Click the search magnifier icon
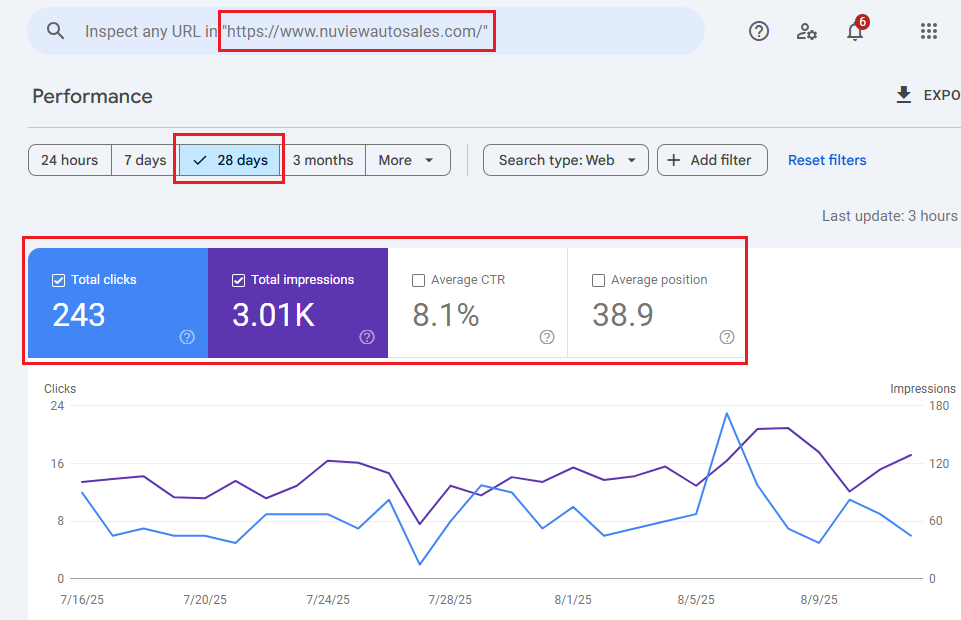Viewport: 961px width, 620px height. tap(56, 32)
